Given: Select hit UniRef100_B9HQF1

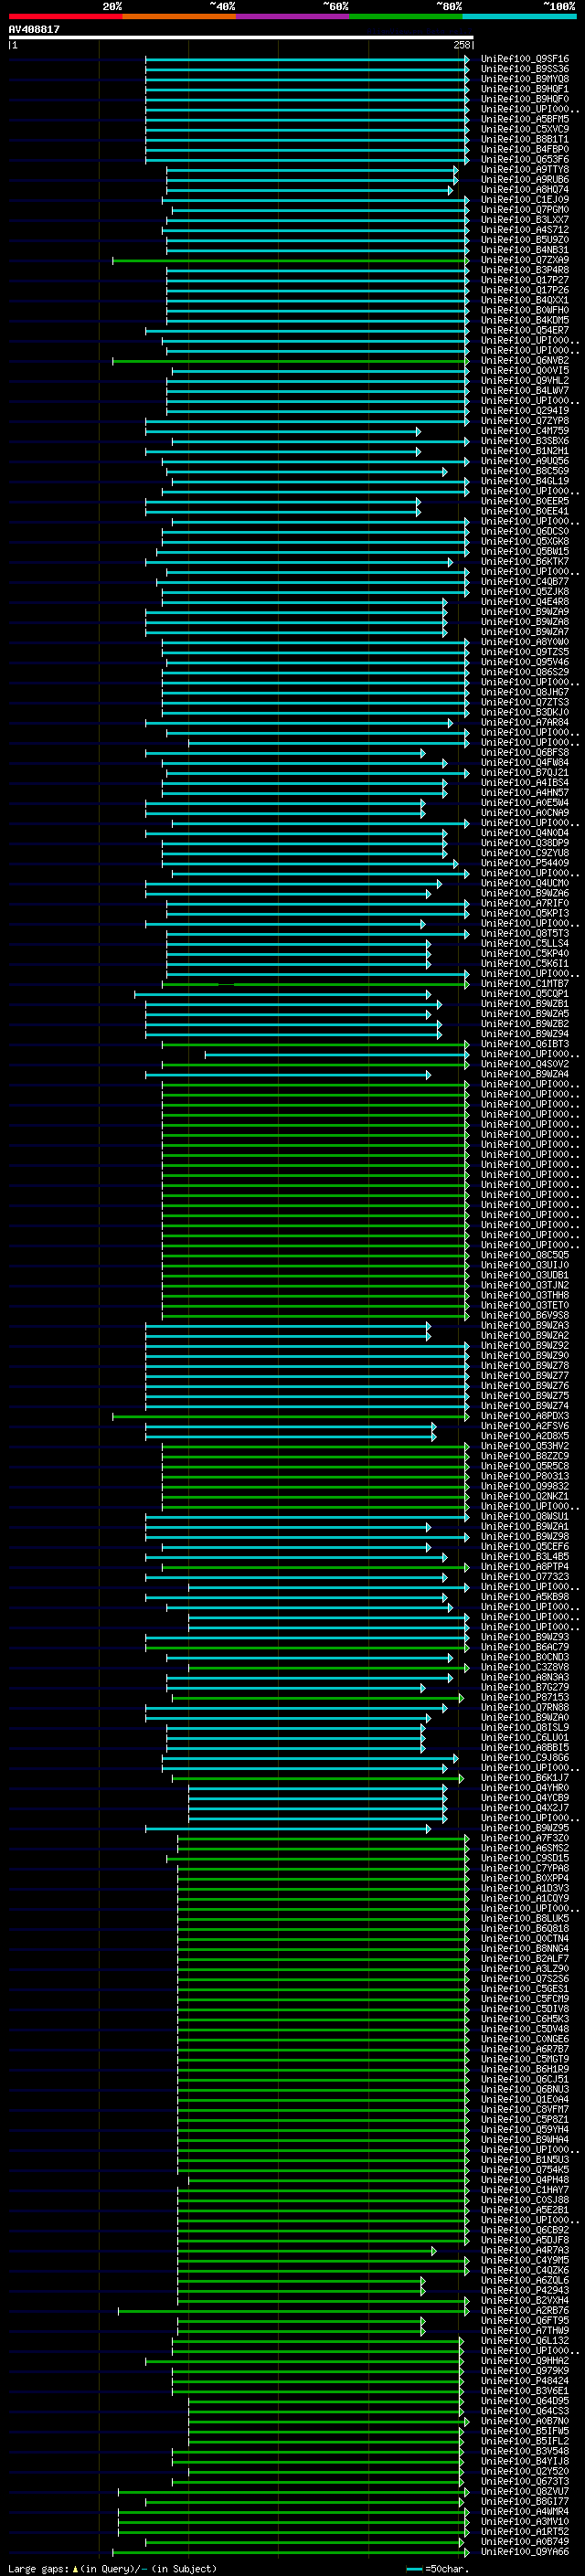Looking at the screenshot, I should click(525, 89).
